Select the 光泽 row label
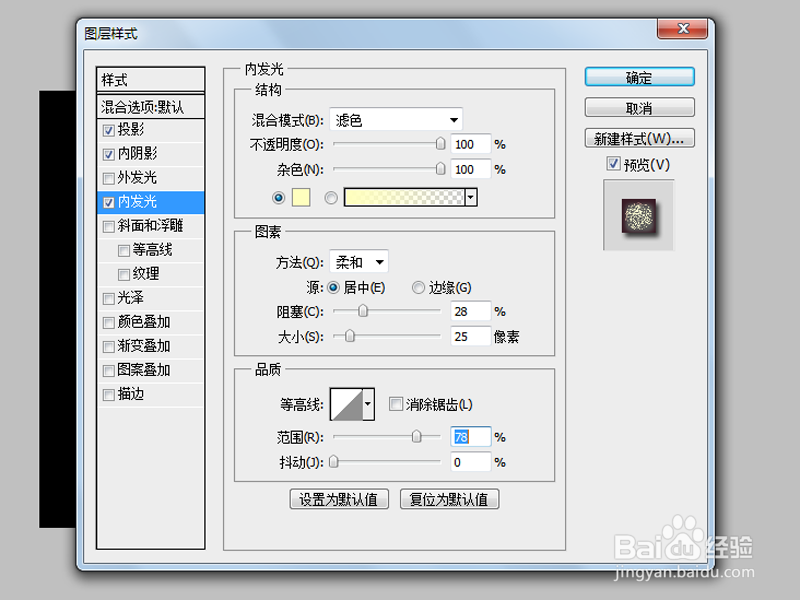The image size is (800, 600). click(131, 298)
